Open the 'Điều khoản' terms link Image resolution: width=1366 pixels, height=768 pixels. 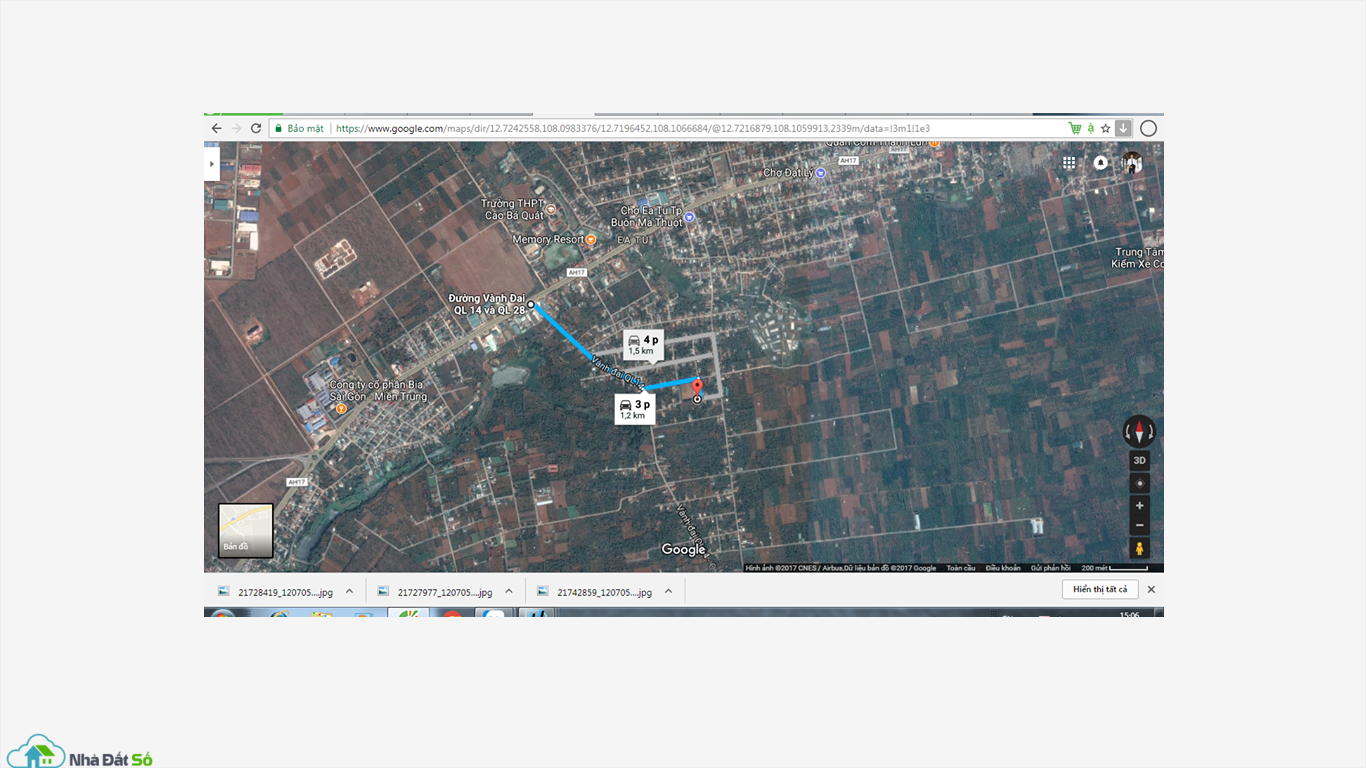(1003, 568)
